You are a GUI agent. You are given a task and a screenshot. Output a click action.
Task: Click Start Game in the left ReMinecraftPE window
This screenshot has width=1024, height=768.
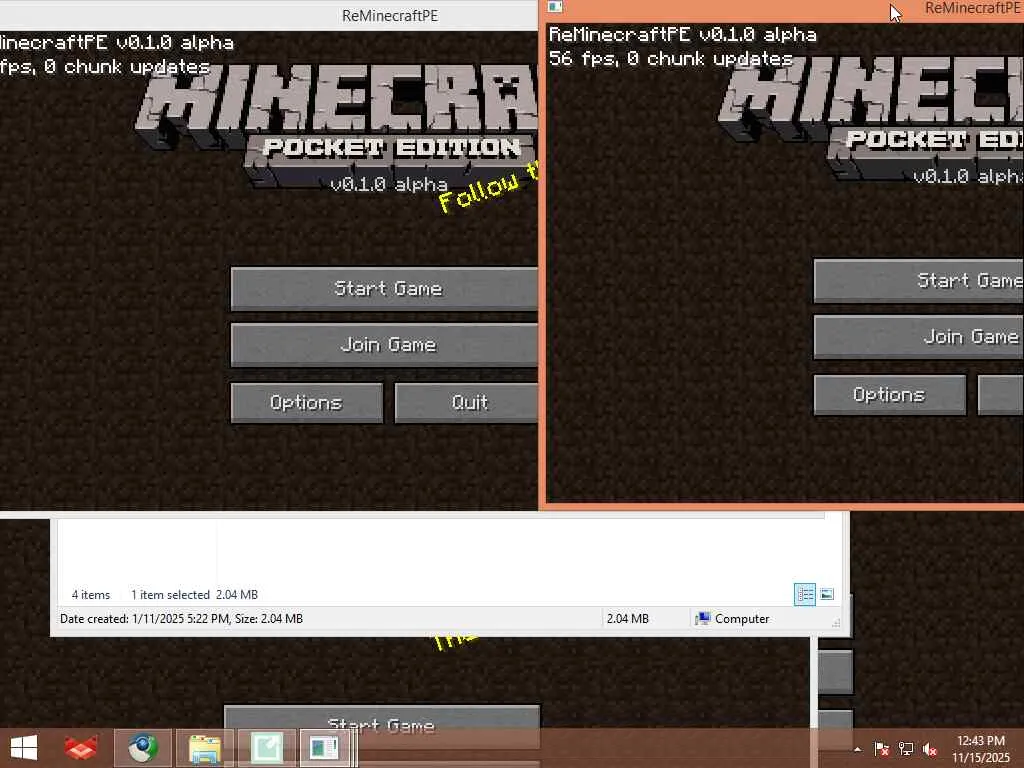click(x=384, y=288)
